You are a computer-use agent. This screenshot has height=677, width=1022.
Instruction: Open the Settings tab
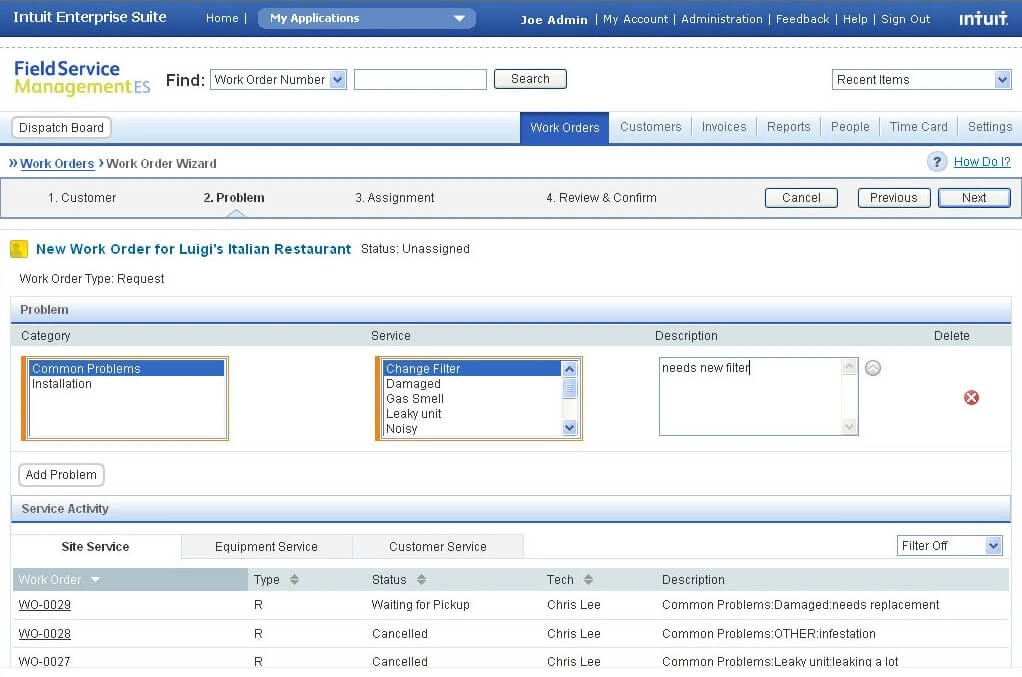click(989, 127)
